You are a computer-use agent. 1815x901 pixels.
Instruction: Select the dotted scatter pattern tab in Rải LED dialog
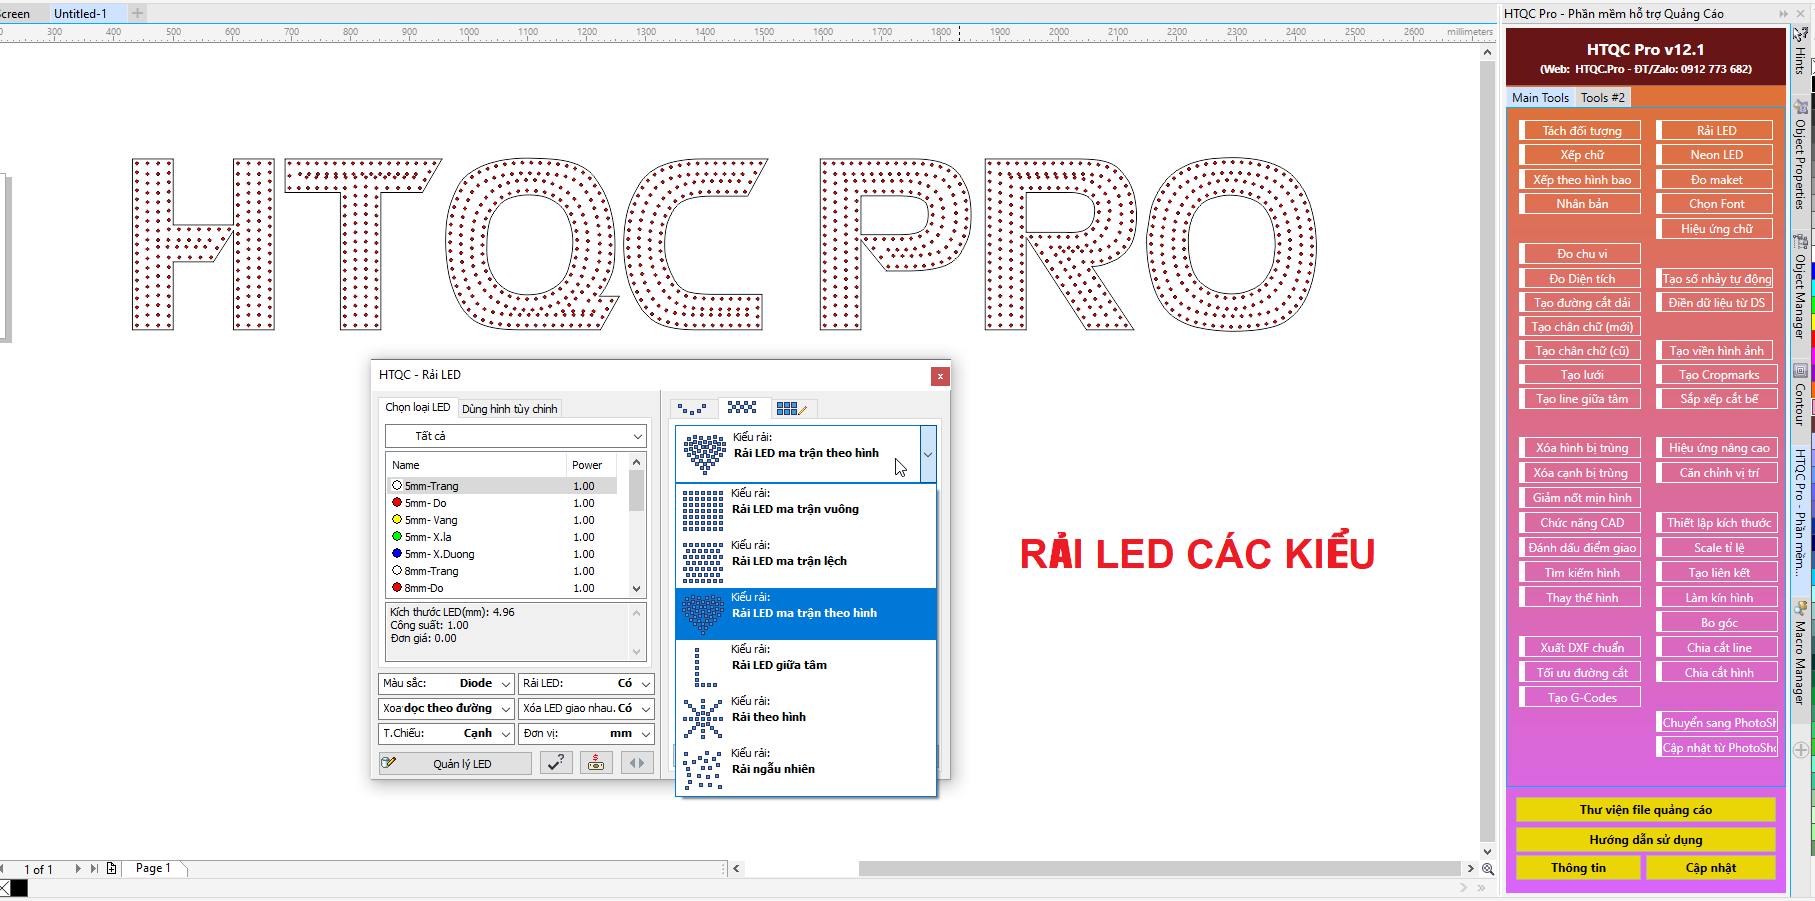[693, 408]
